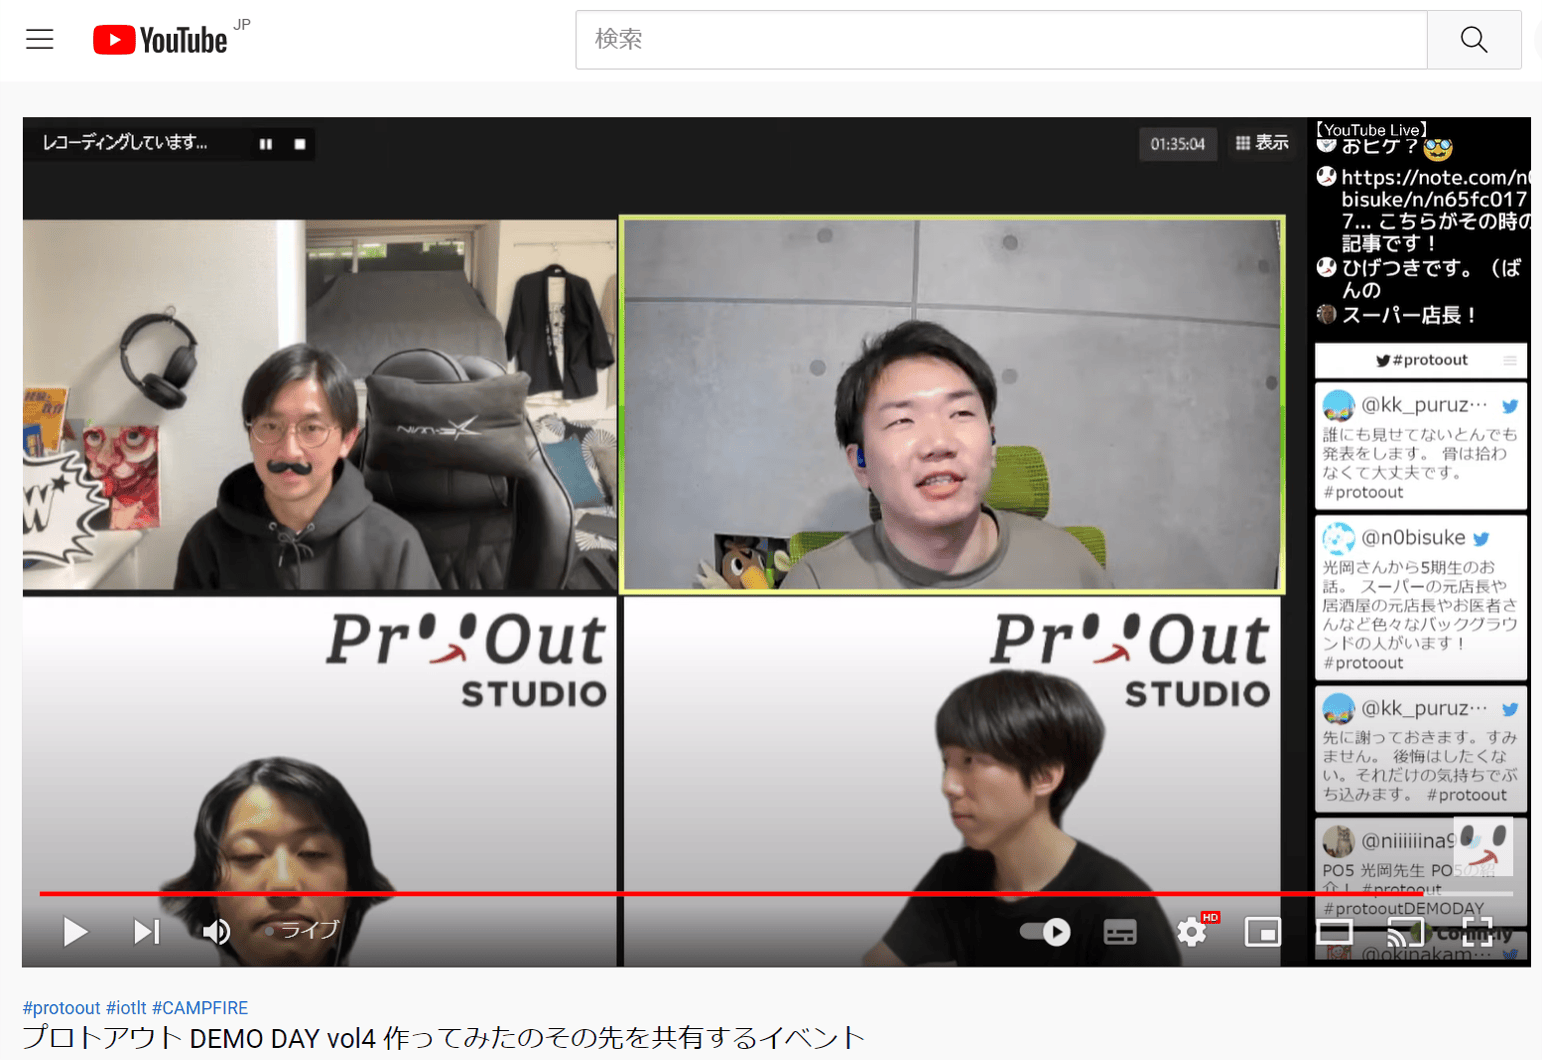Mute the video volume

[216, 932]
